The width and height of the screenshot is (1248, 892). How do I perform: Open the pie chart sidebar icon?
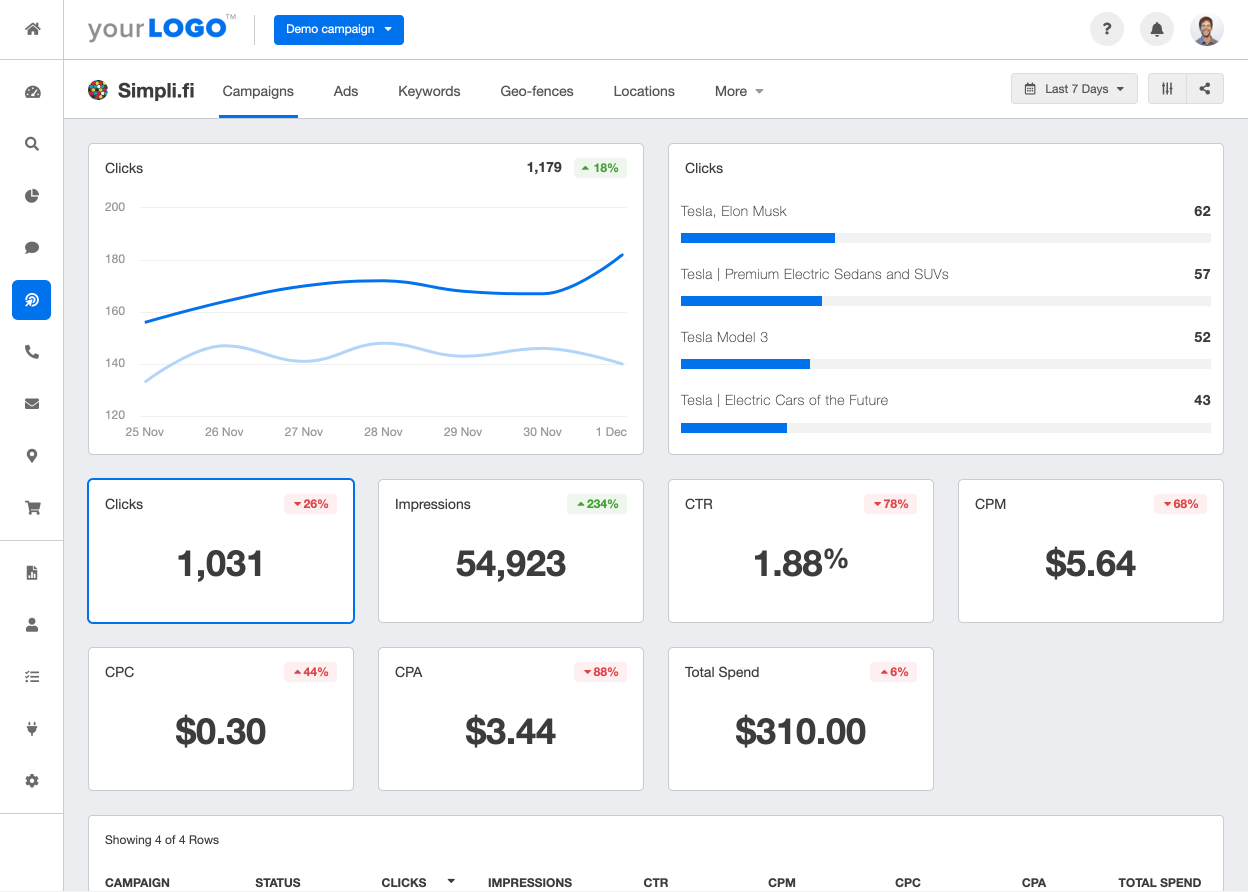[x=32, y=196]
